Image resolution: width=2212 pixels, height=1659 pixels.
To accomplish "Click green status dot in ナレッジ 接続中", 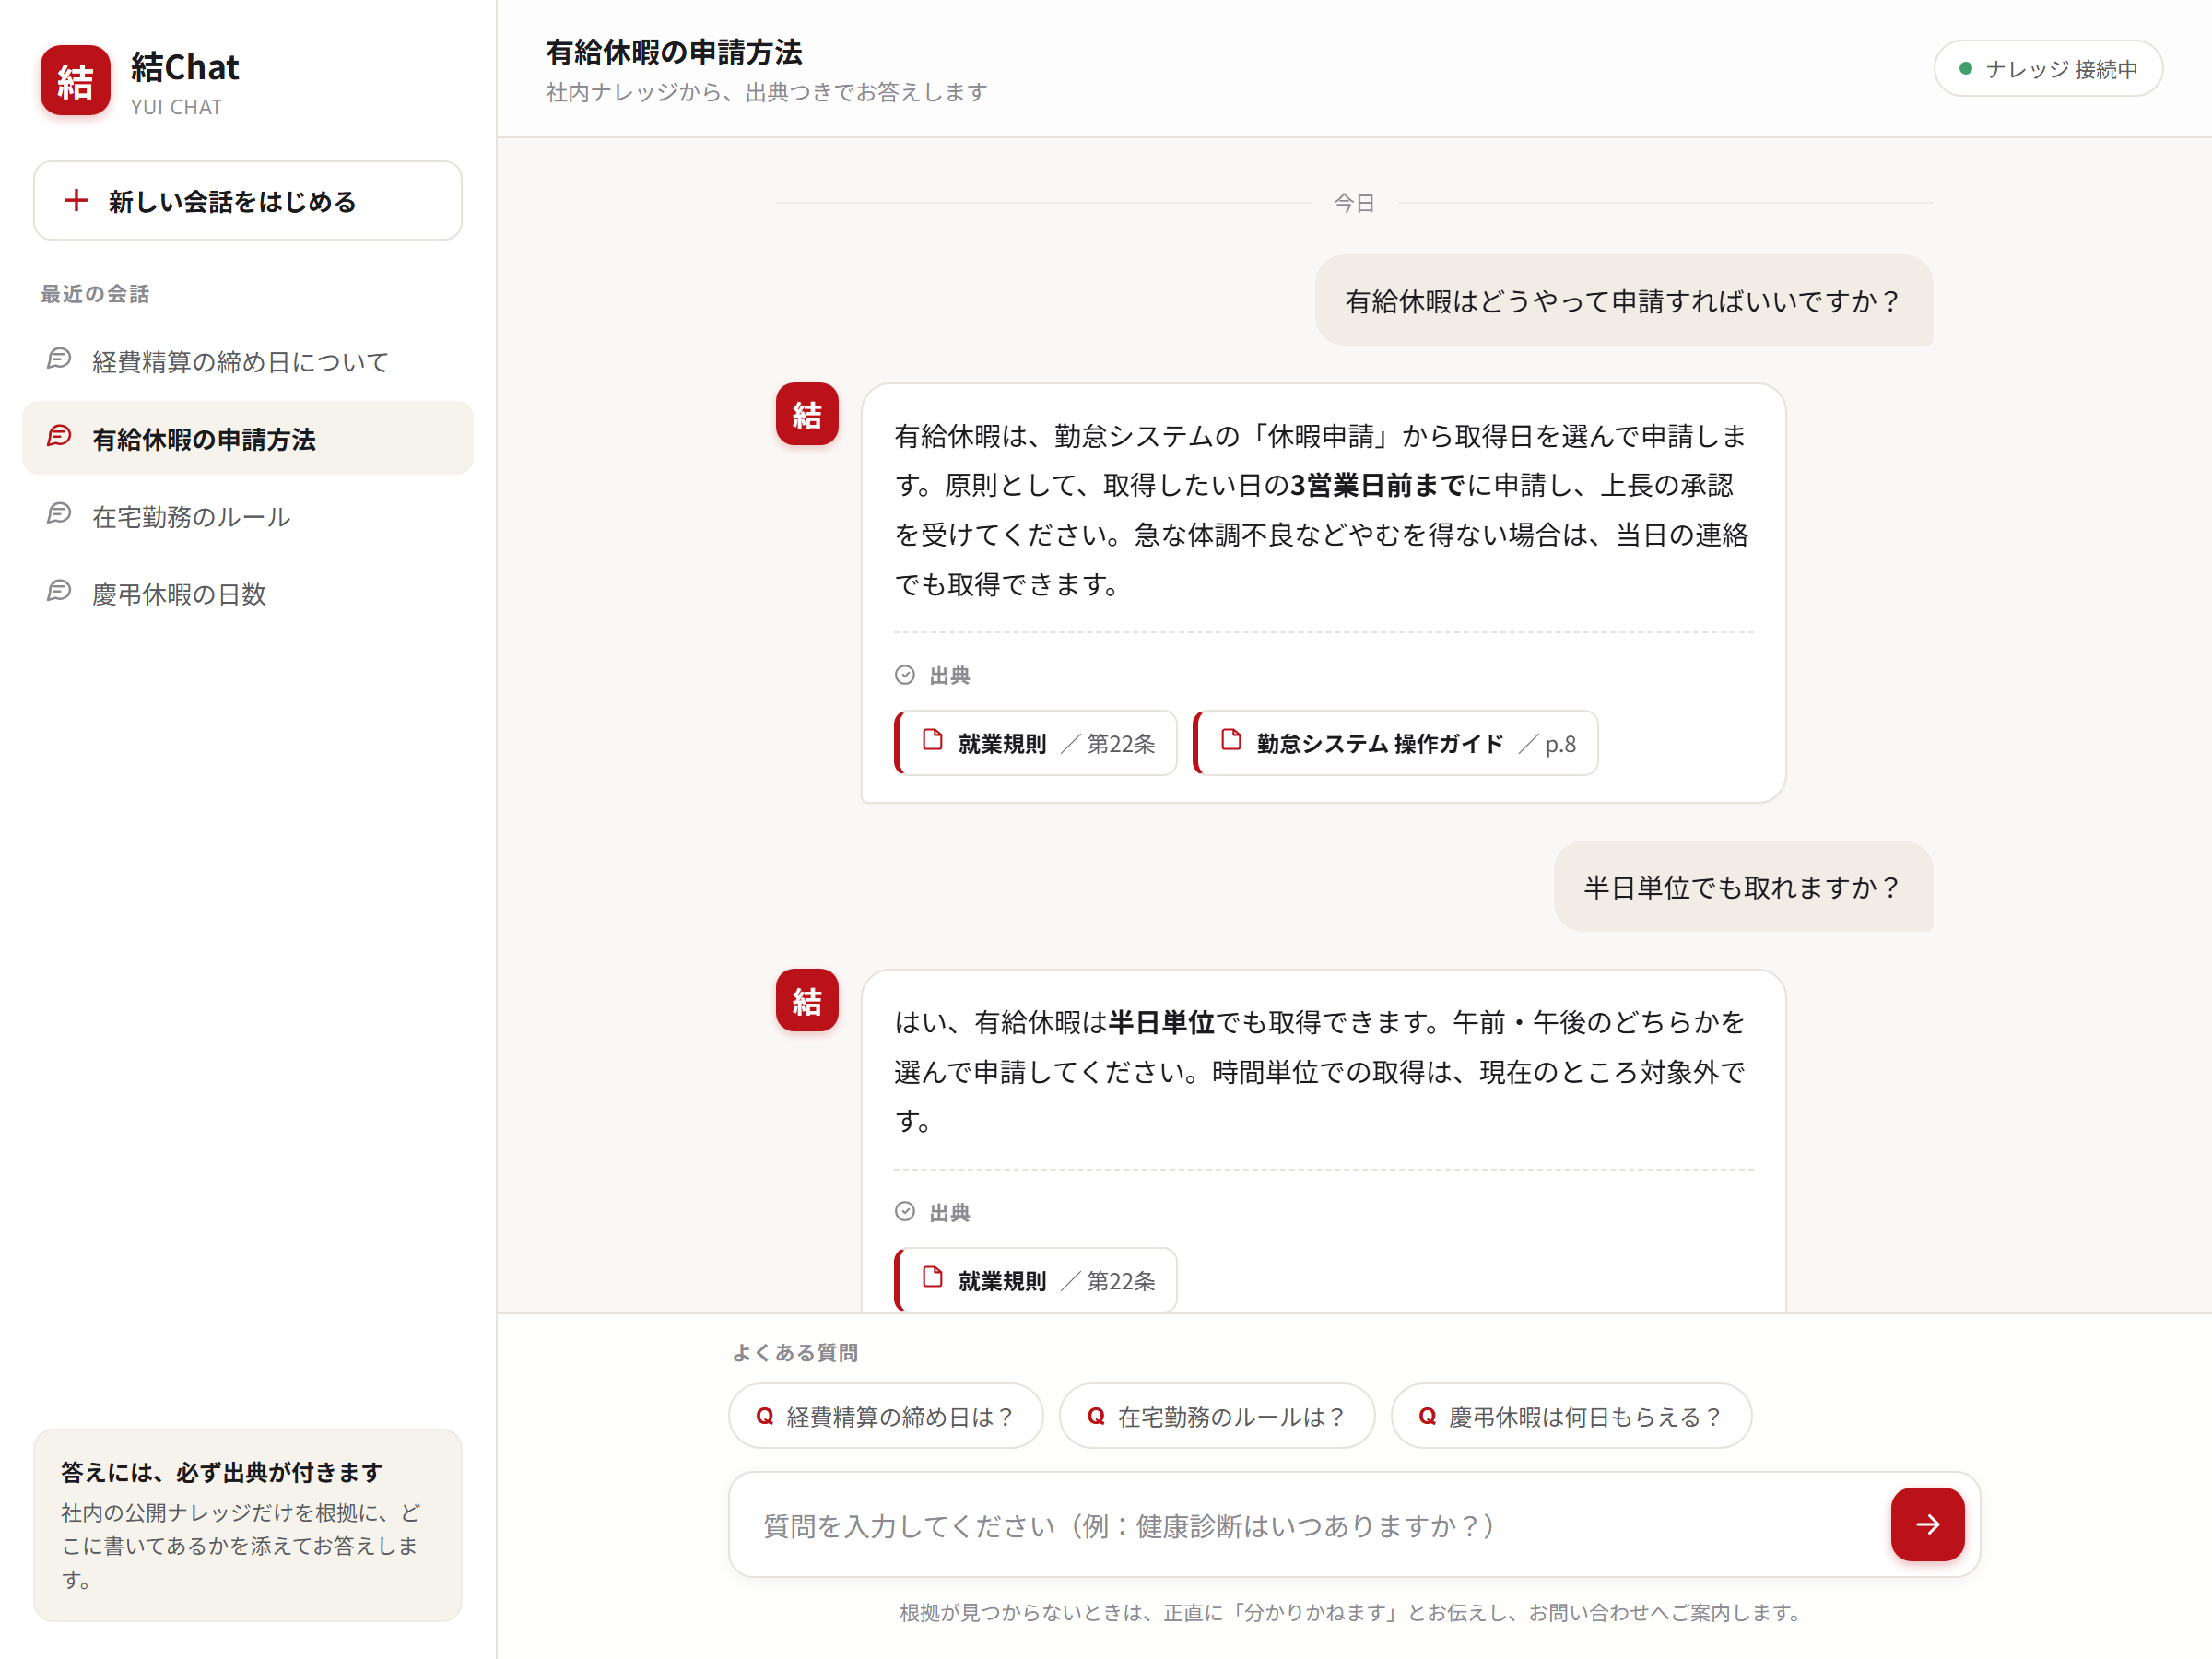I will pos(1965,69).
